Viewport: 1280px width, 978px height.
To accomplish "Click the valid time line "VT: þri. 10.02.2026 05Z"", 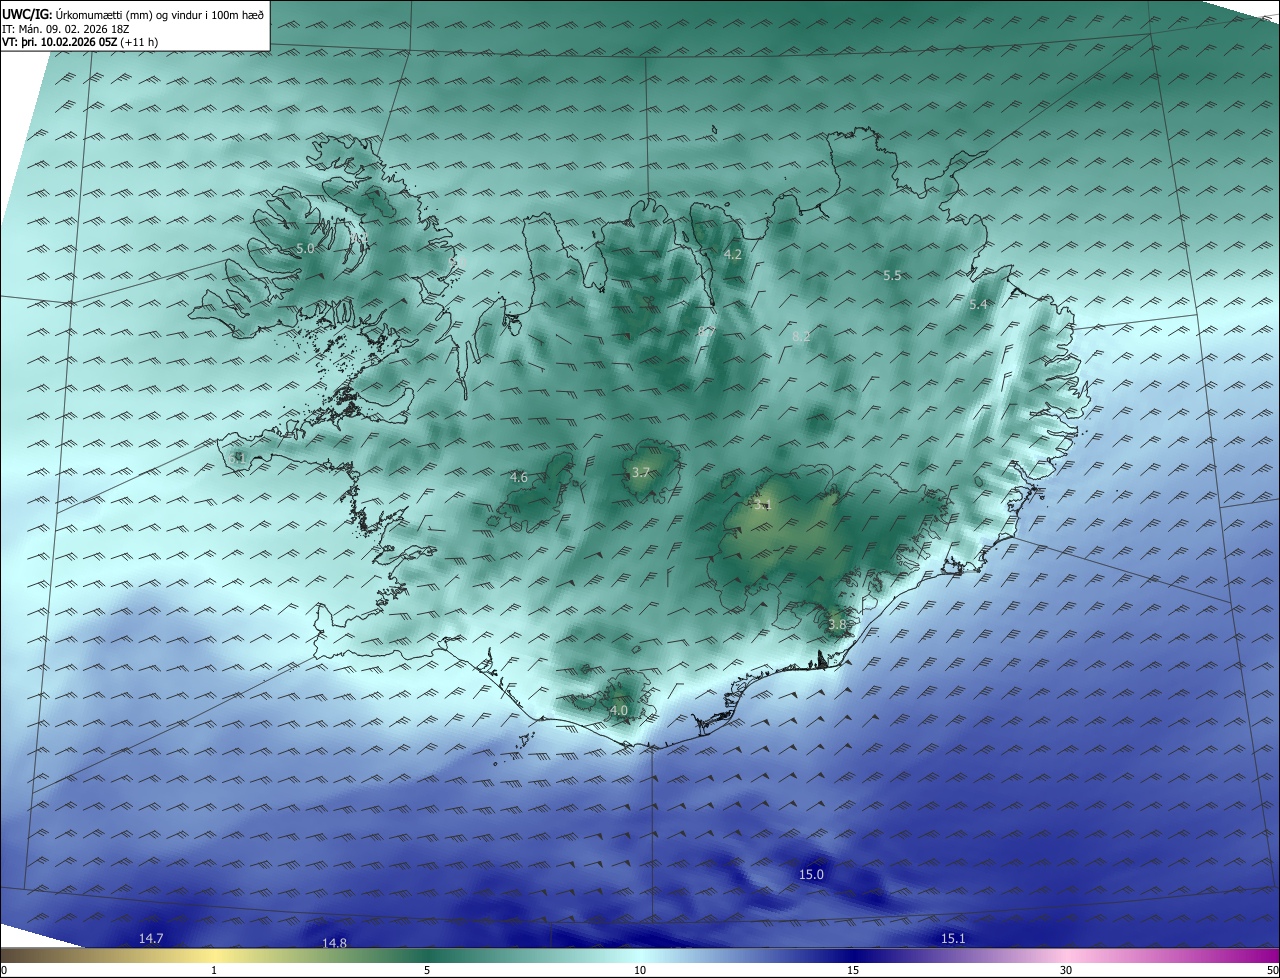I will coord(60,42).
